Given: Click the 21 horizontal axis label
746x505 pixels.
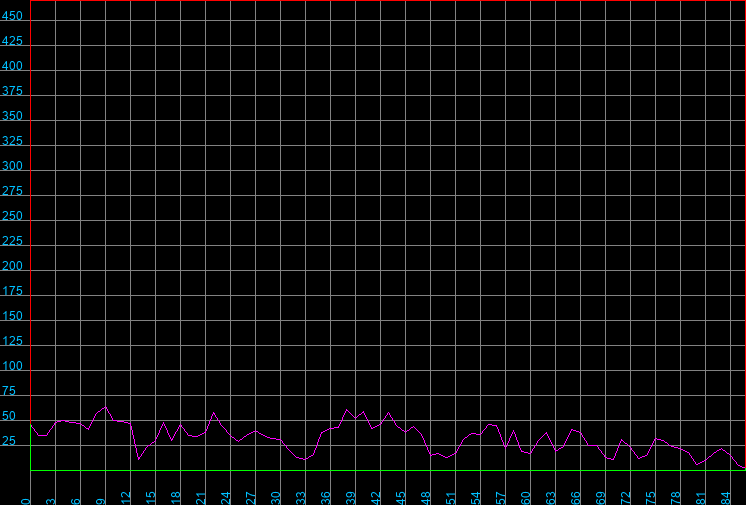Looking at the screenshot, I should coord(201,498).
